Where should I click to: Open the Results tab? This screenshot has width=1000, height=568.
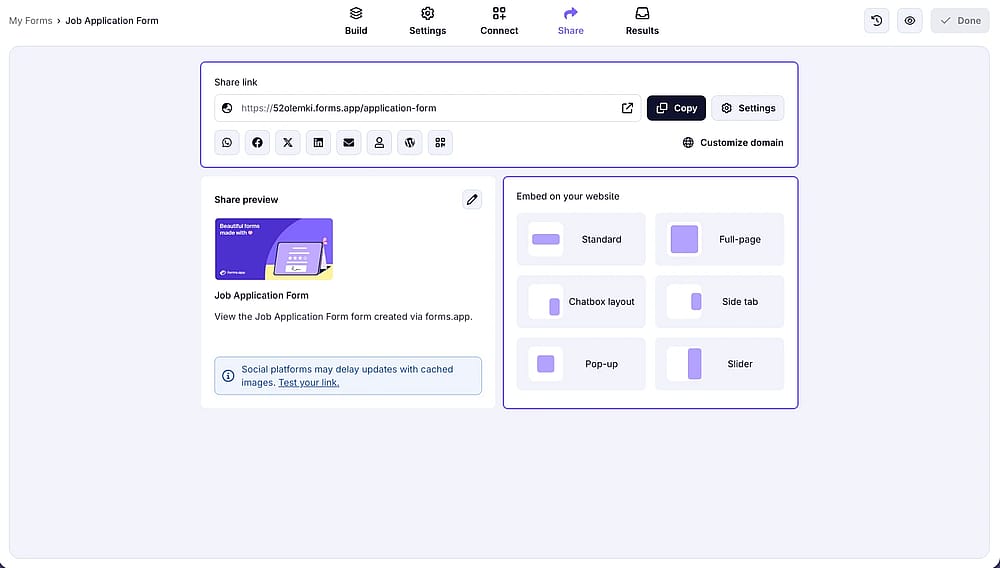642,21
